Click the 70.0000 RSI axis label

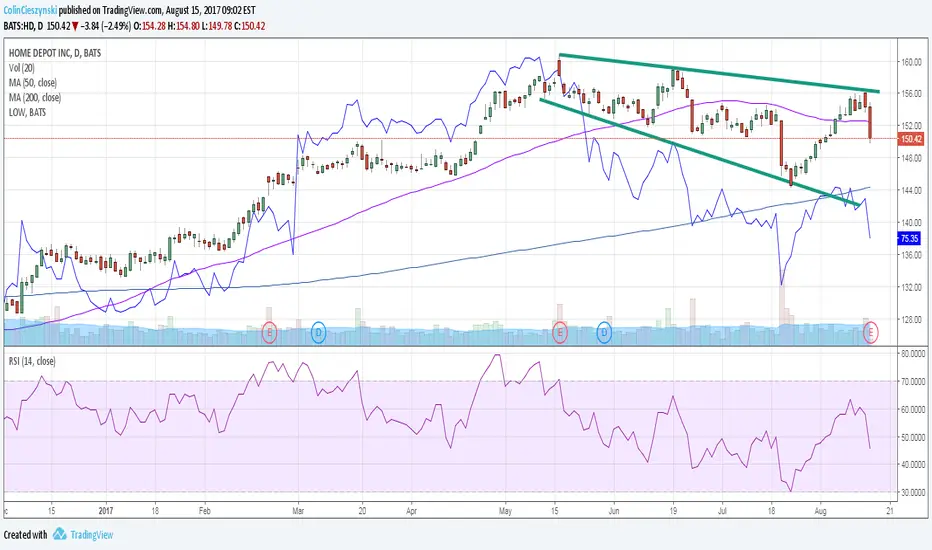tap(913, 381)
